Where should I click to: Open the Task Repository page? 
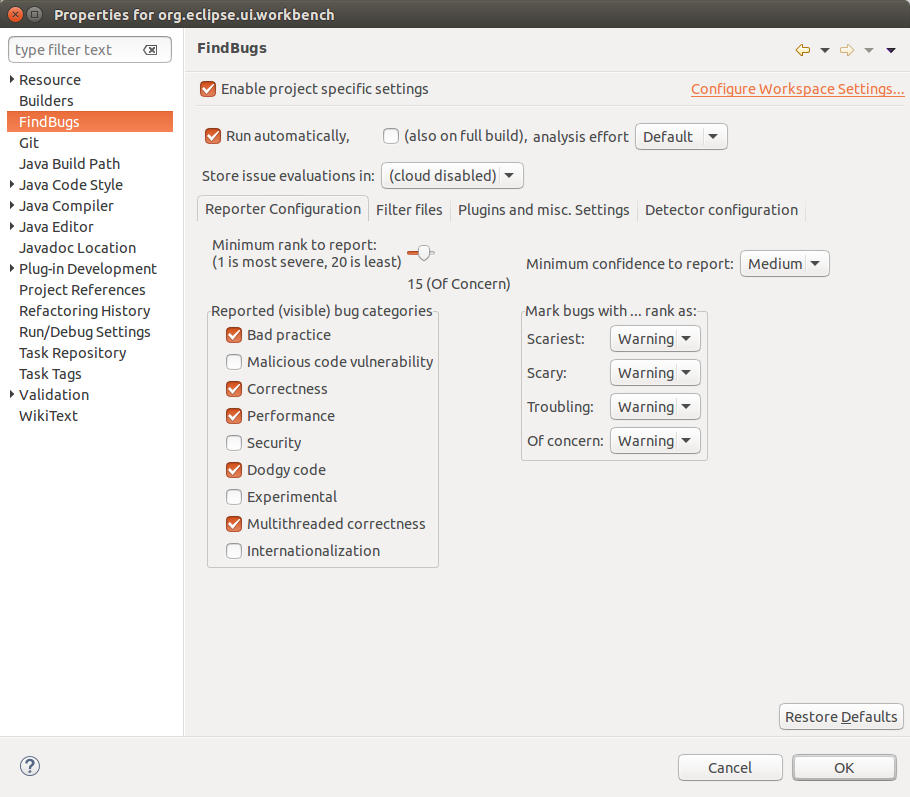(73, 353)
